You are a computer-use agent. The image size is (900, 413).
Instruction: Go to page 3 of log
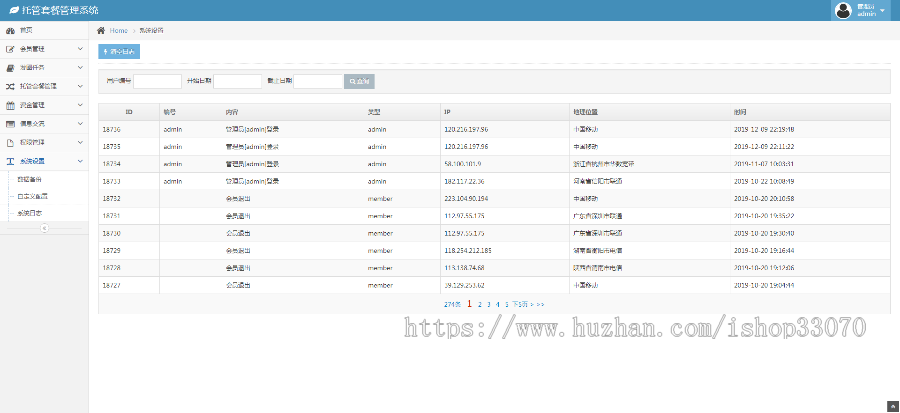[488, 305]
